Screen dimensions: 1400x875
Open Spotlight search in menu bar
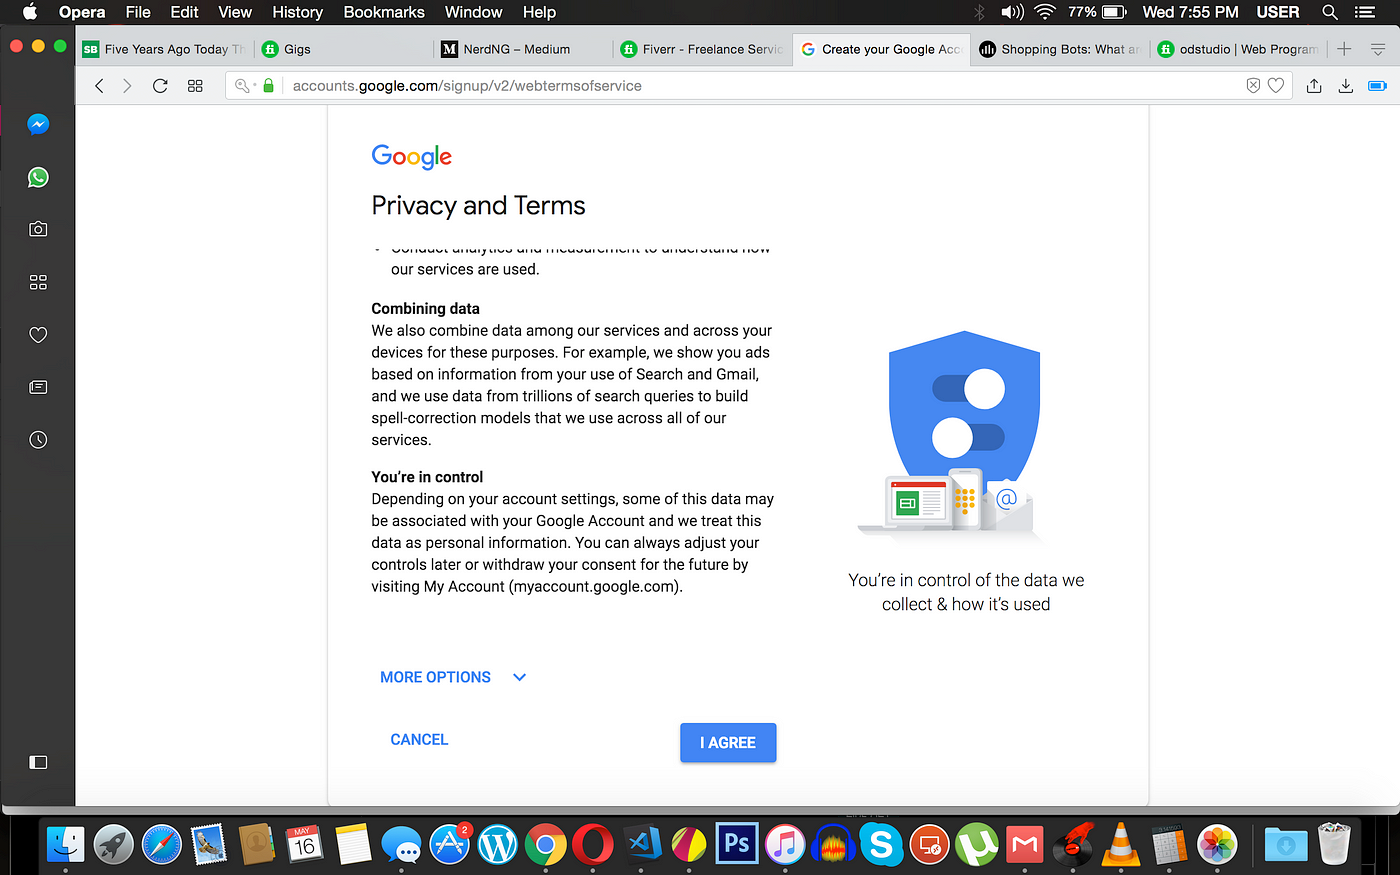click(x=1330, y=12)
